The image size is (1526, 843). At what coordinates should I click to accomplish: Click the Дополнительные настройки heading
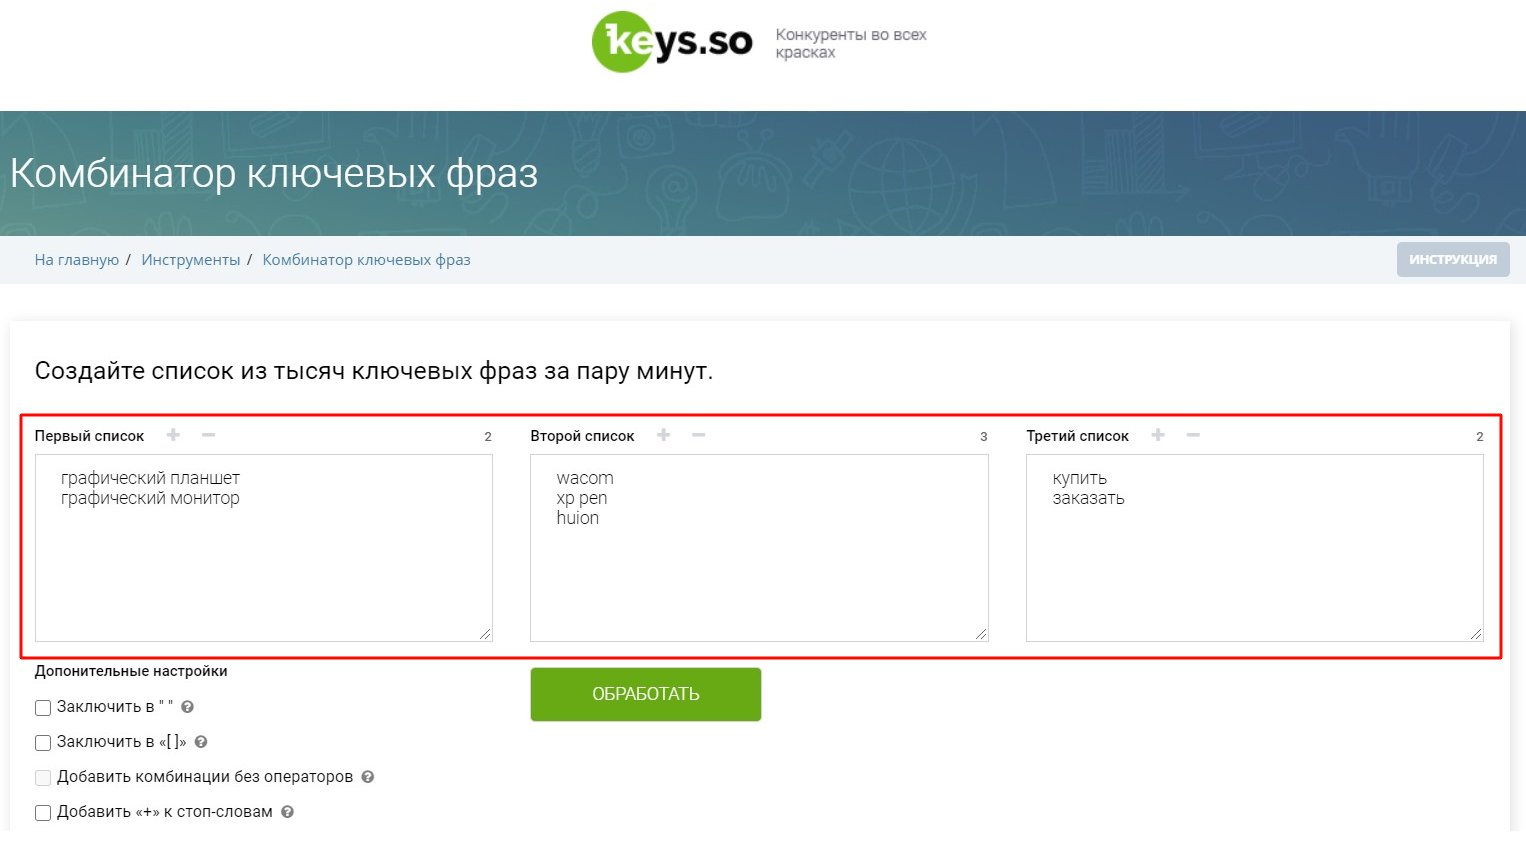coord(131,671)
